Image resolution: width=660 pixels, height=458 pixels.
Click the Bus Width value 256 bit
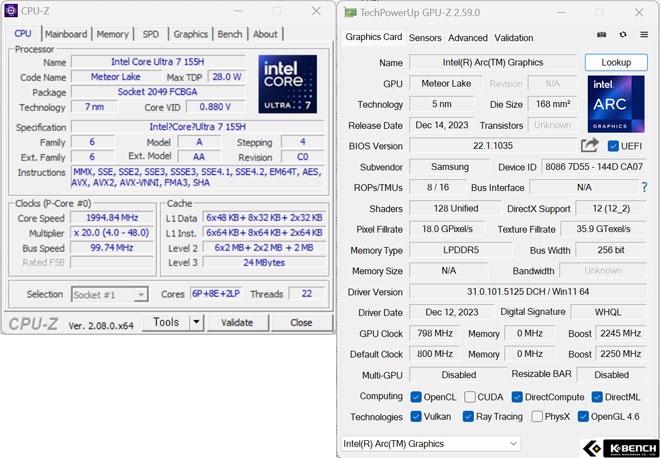pyautogui.click(x=611, y=250)
